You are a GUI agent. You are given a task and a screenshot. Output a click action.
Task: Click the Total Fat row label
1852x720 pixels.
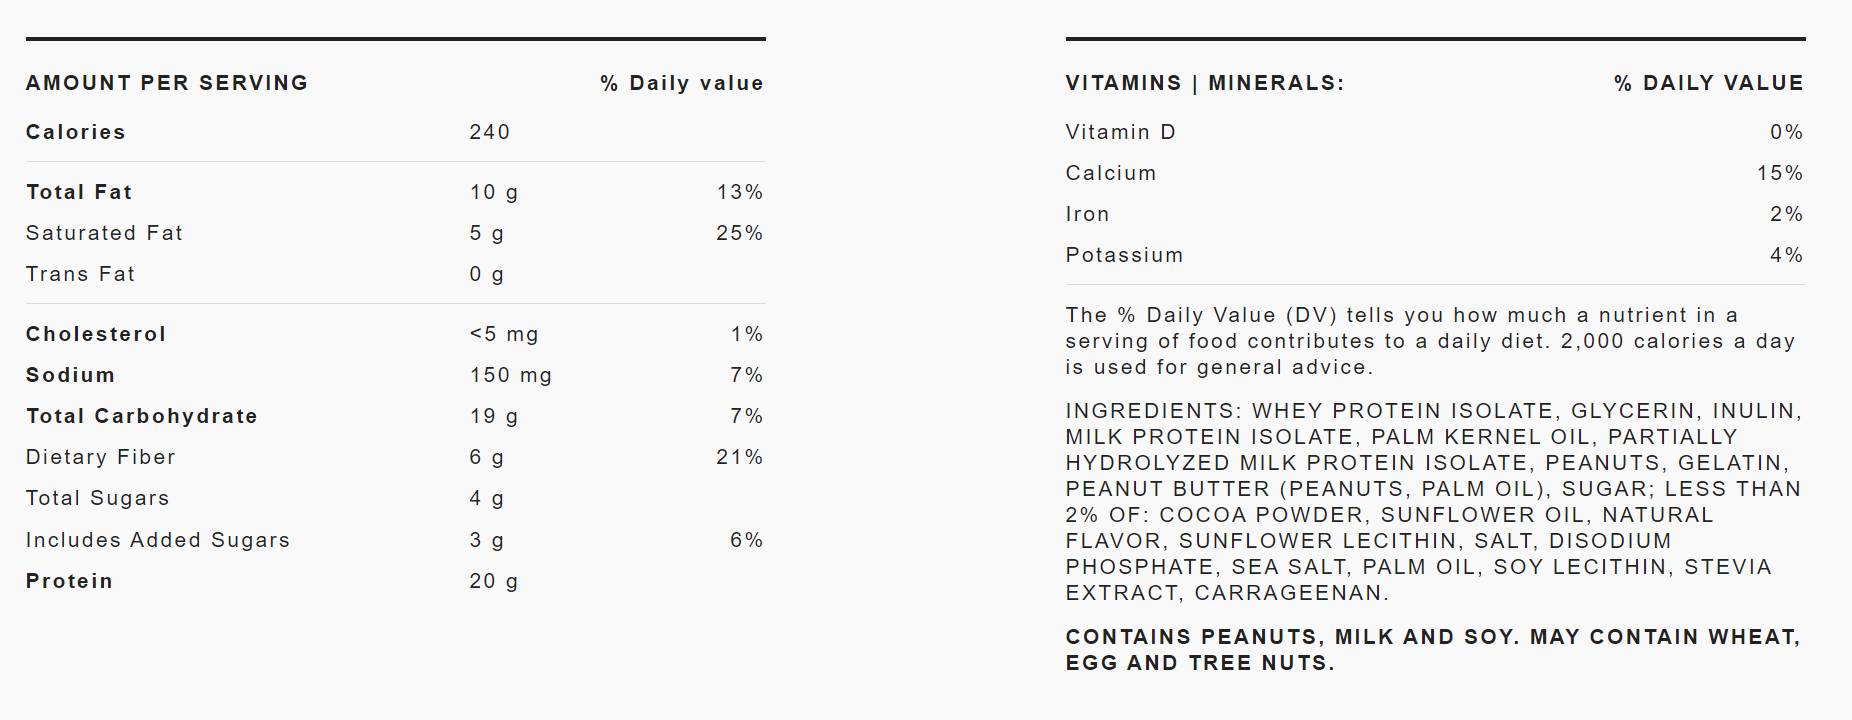(x=79, y=192)
